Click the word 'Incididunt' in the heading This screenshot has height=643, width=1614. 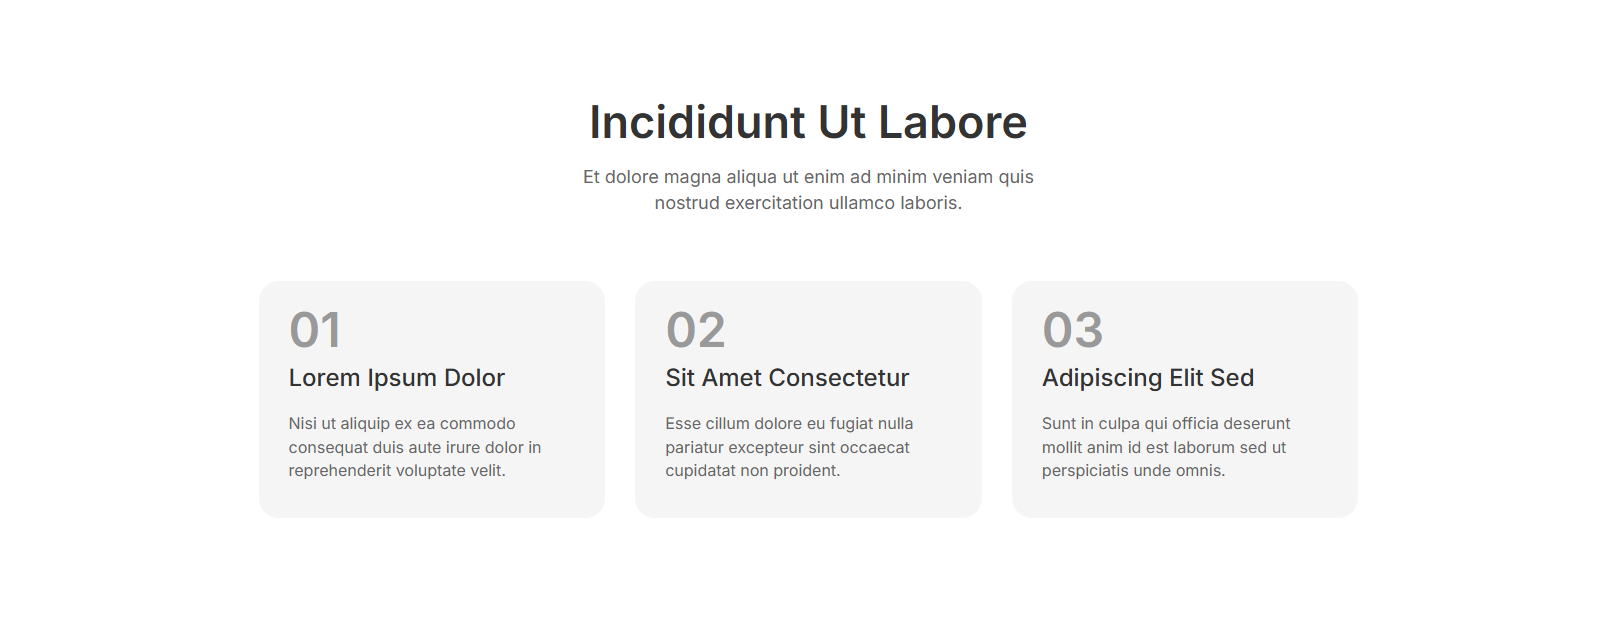697,123
